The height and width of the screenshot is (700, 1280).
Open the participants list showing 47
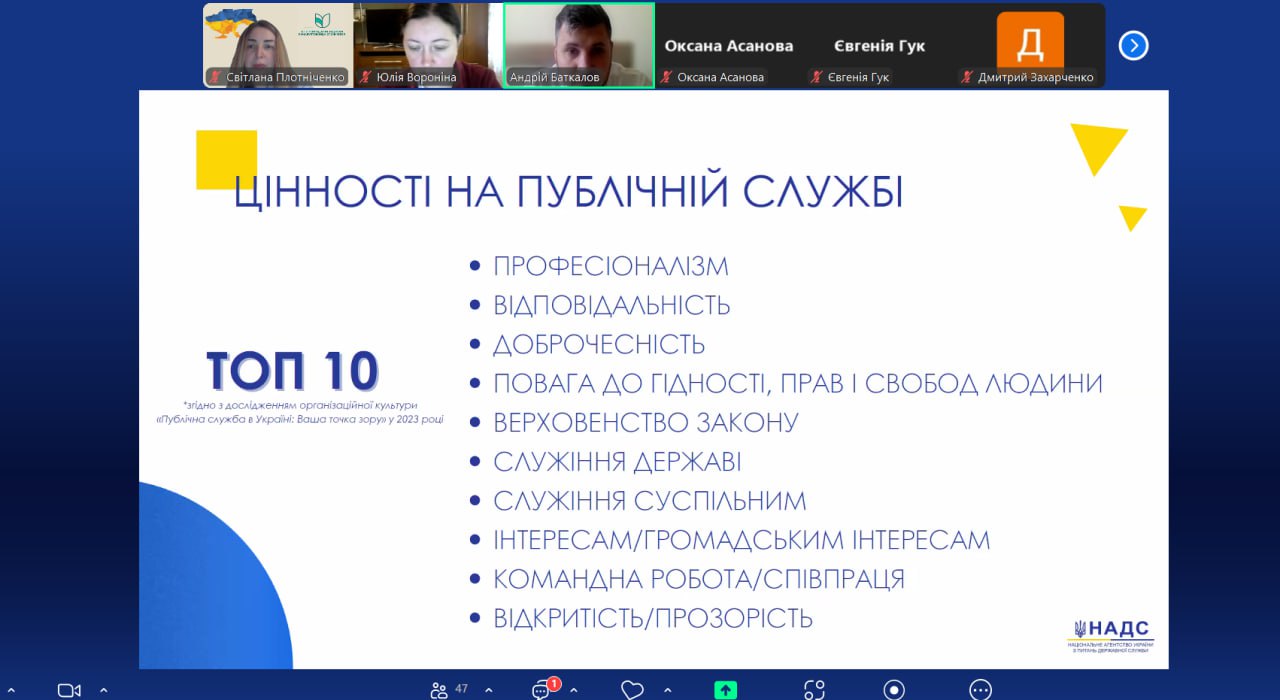448,689
